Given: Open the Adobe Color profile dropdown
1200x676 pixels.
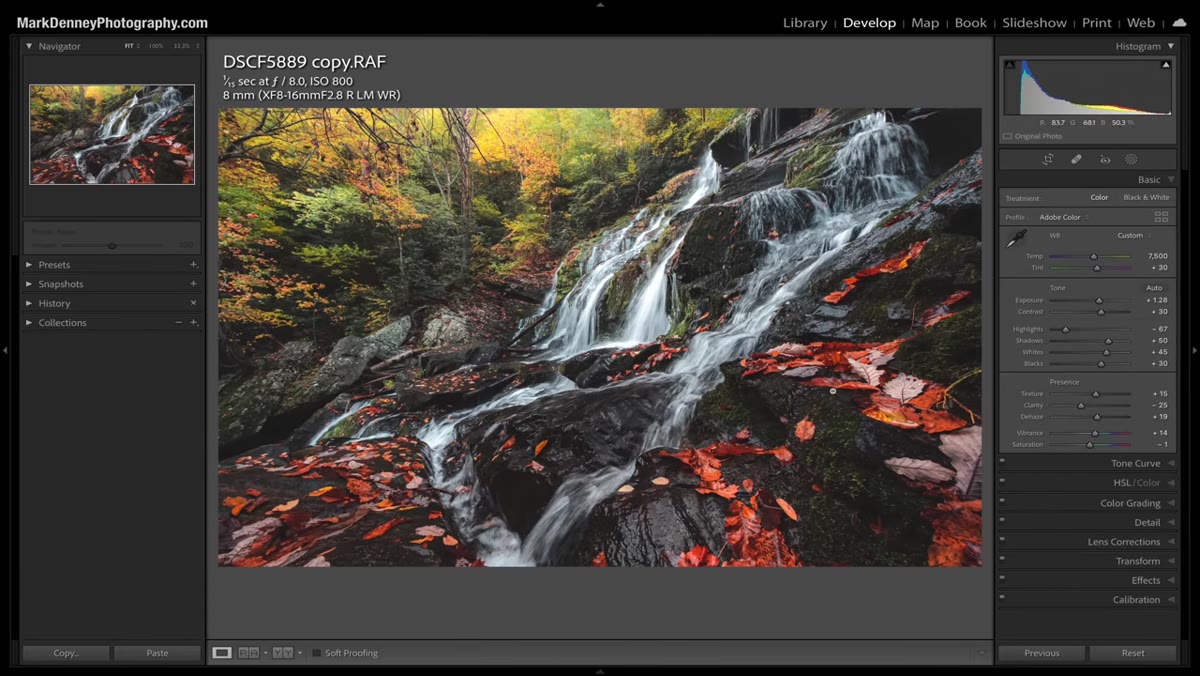Looking at the screenshot, I should [x=1063, y=217].
